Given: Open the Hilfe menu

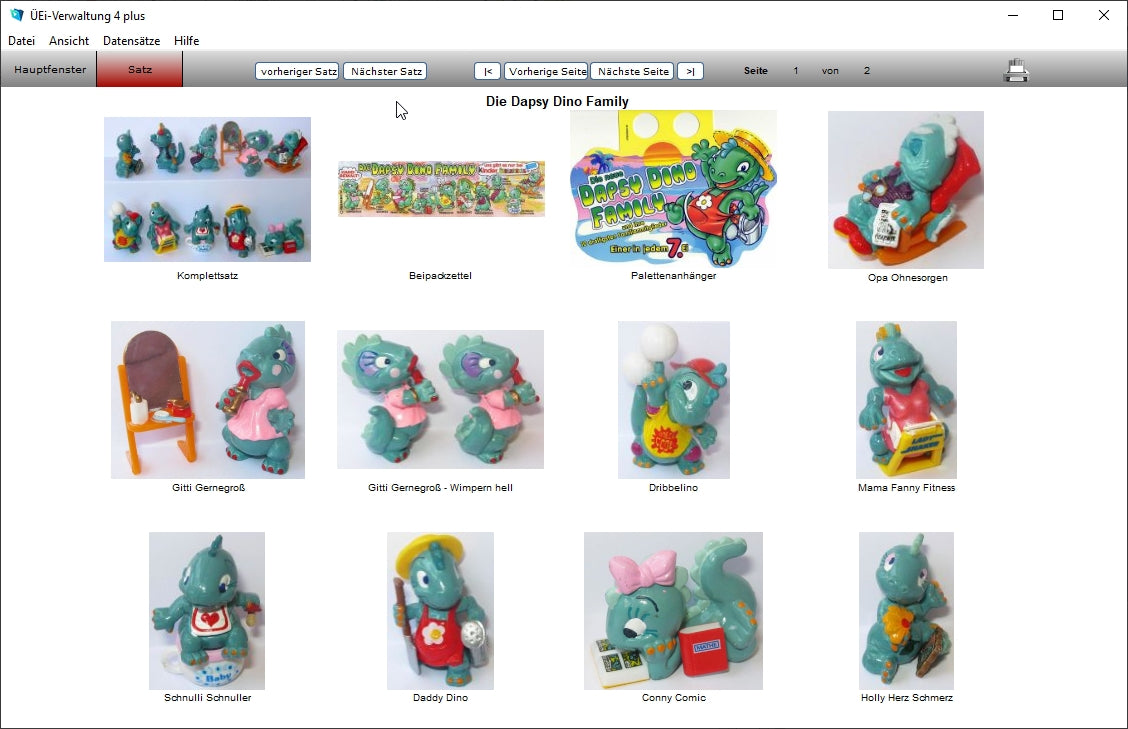Looking at the screenshot, I should click(186, 41).
